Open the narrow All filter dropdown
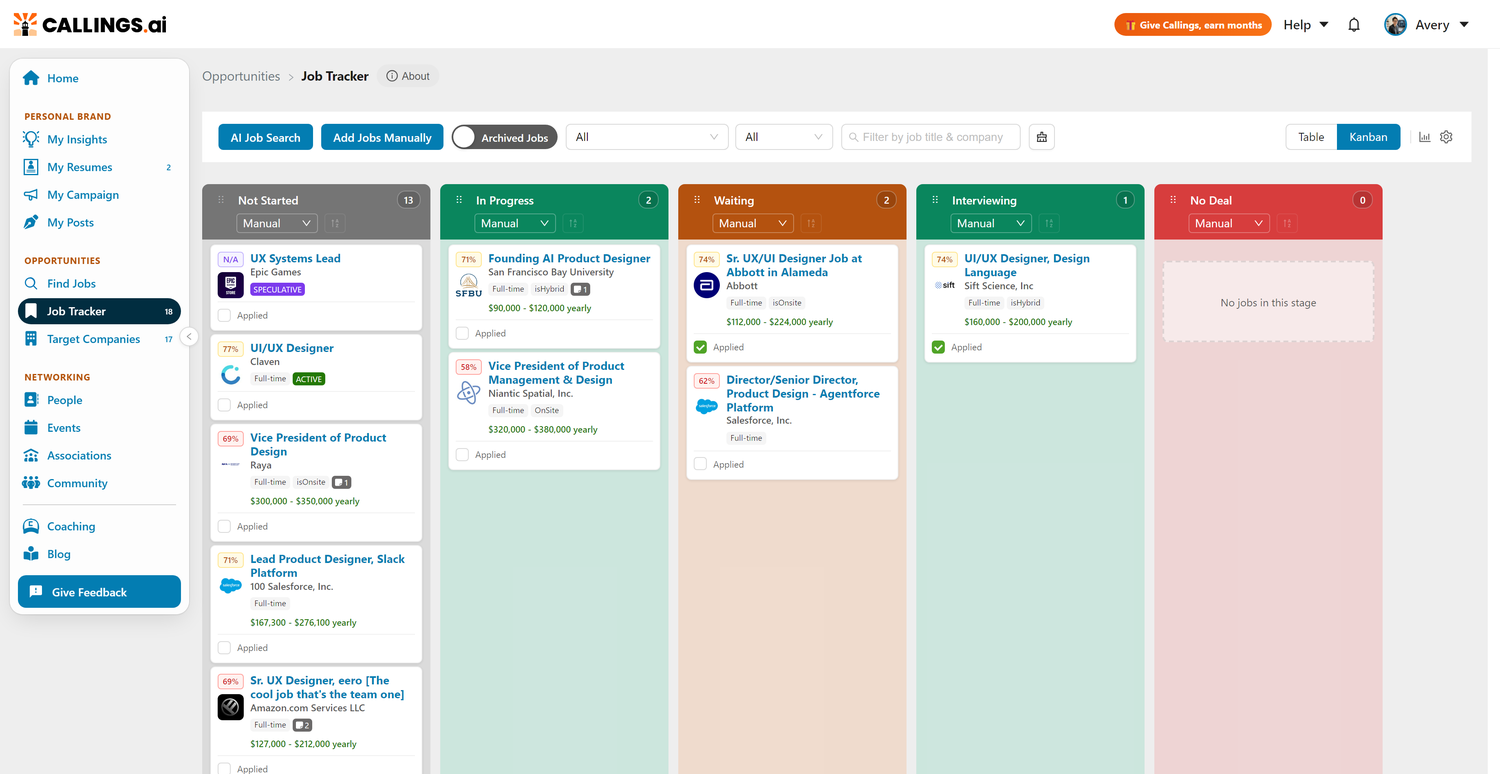Viewport: 1500px width, 774px height. tap(784, 137)
